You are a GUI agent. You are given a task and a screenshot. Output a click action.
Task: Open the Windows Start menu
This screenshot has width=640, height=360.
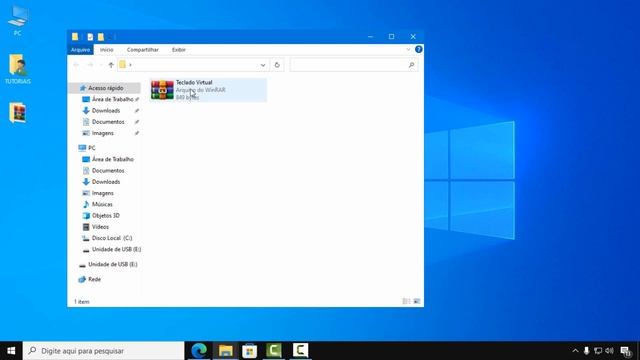point(11,351)
